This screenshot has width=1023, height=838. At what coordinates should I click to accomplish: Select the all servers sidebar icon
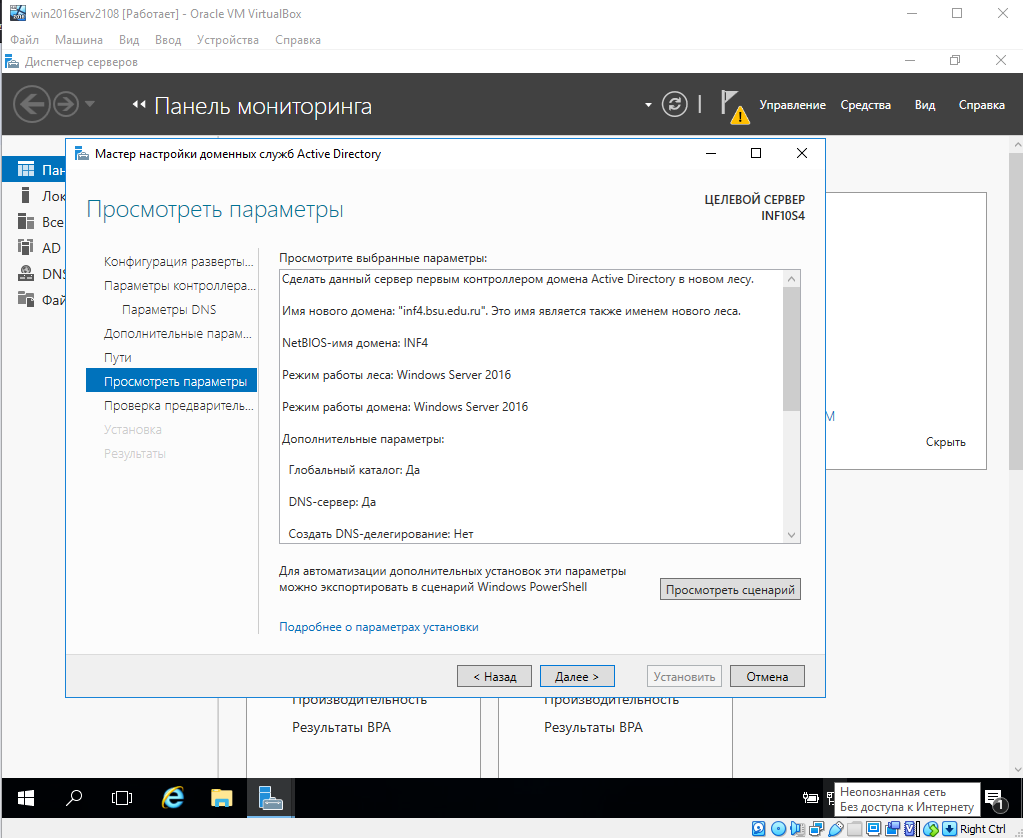25,222
